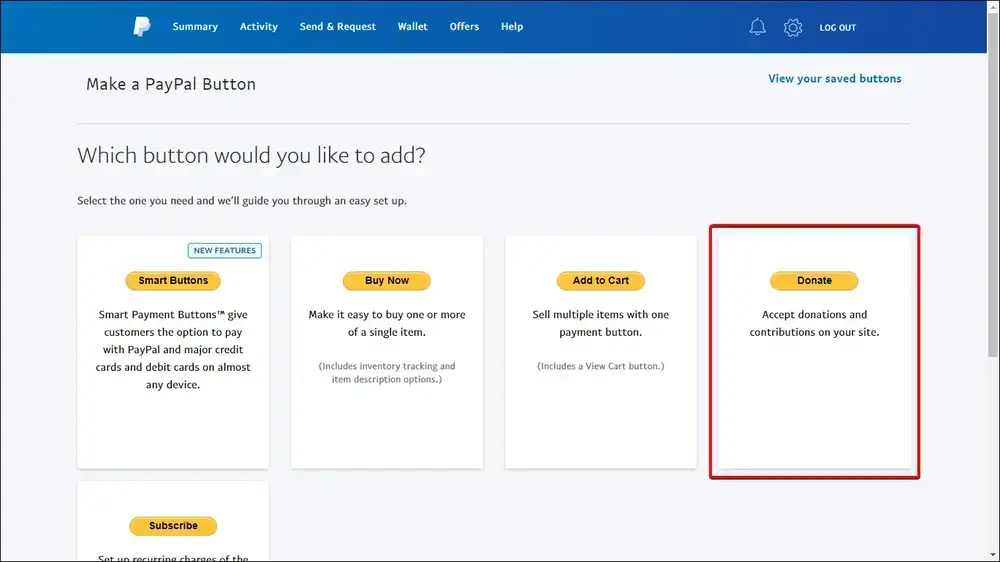Viewport: 1000px width, 562px height.
Task: Click '(Includes a View Cart button.)' note
Action: [600, 366]
